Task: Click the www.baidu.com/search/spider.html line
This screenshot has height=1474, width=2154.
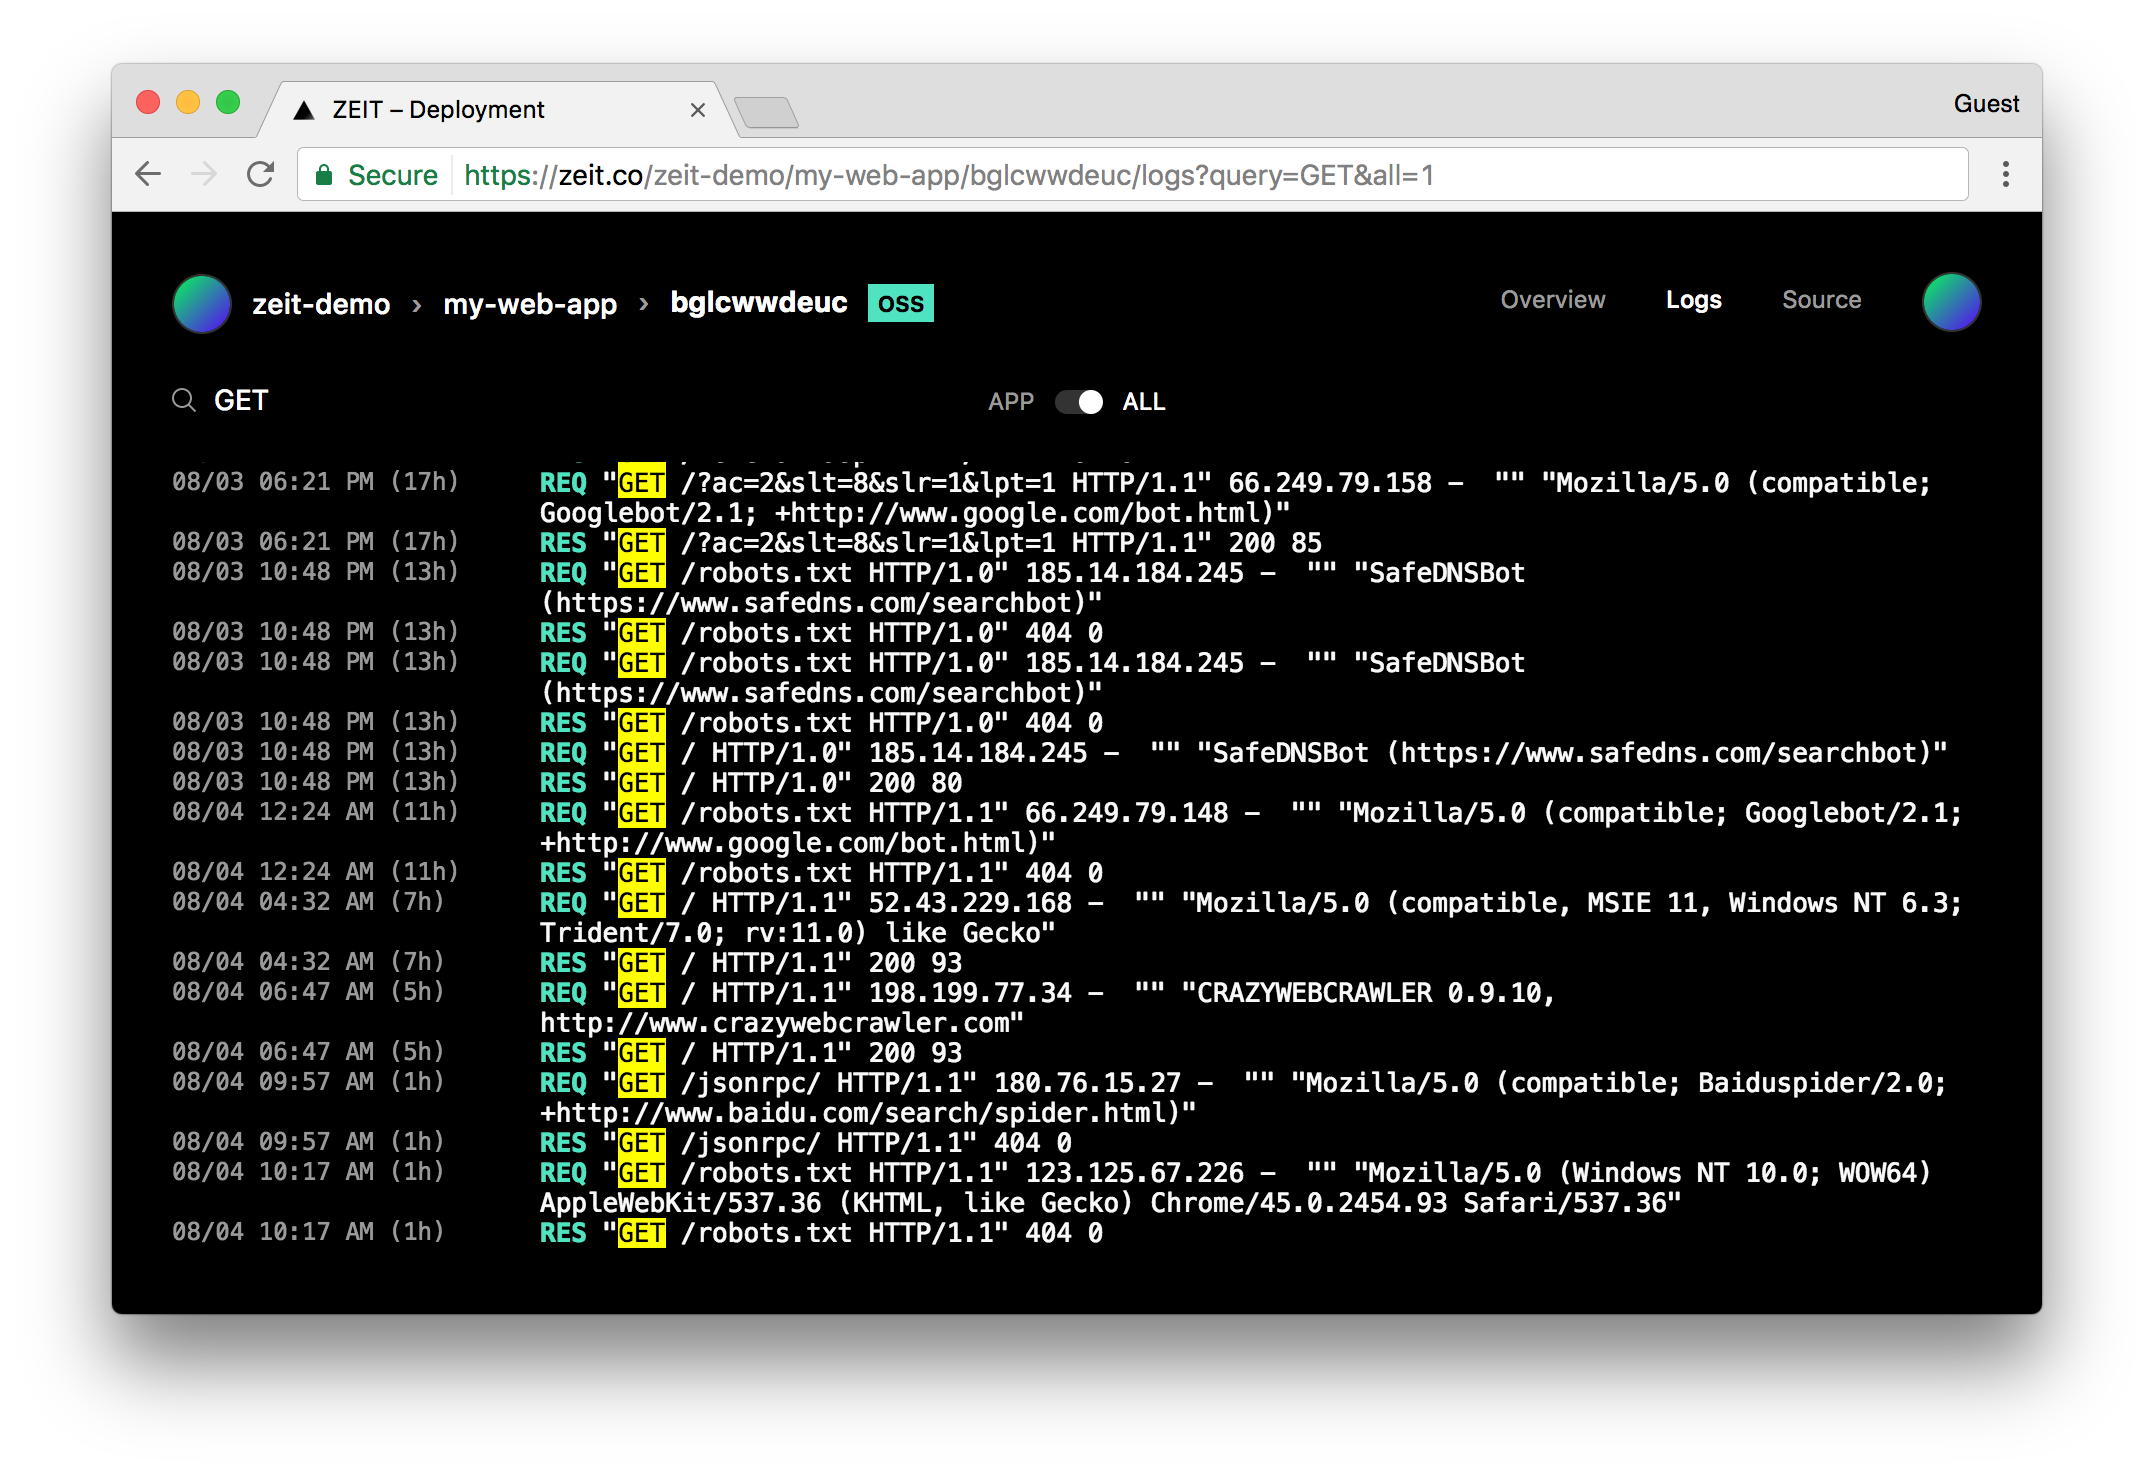Action: click(868, 1113)
